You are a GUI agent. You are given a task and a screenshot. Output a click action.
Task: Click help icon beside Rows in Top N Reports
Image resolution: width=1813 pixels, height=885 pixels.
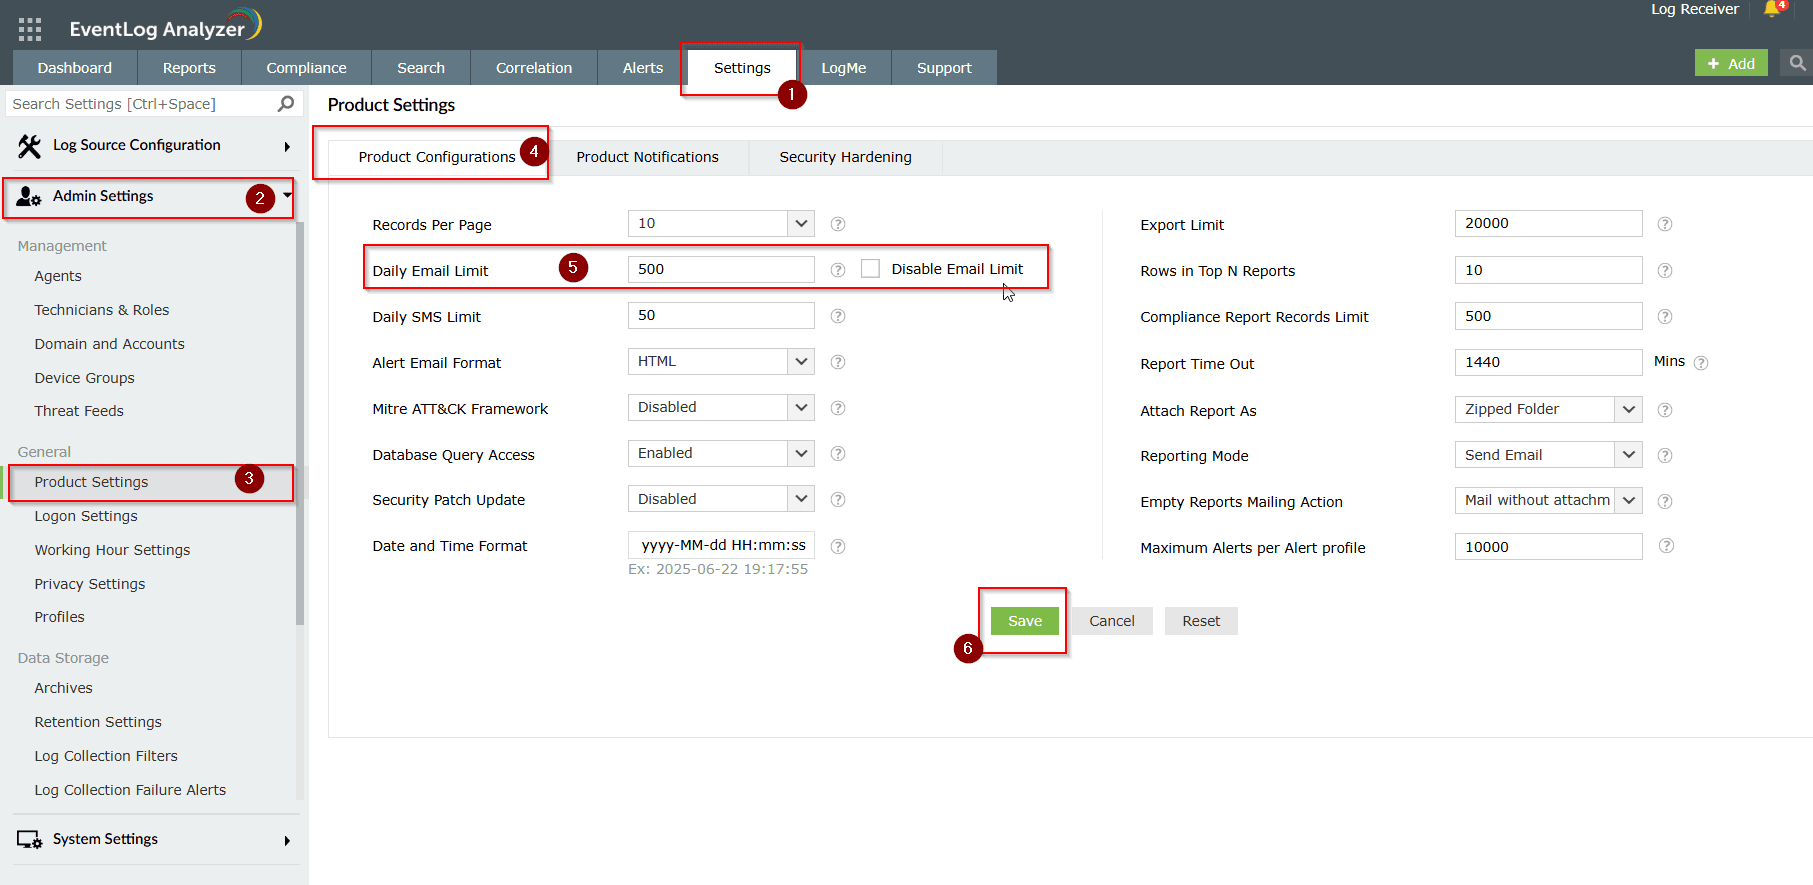click(1665, 271)
